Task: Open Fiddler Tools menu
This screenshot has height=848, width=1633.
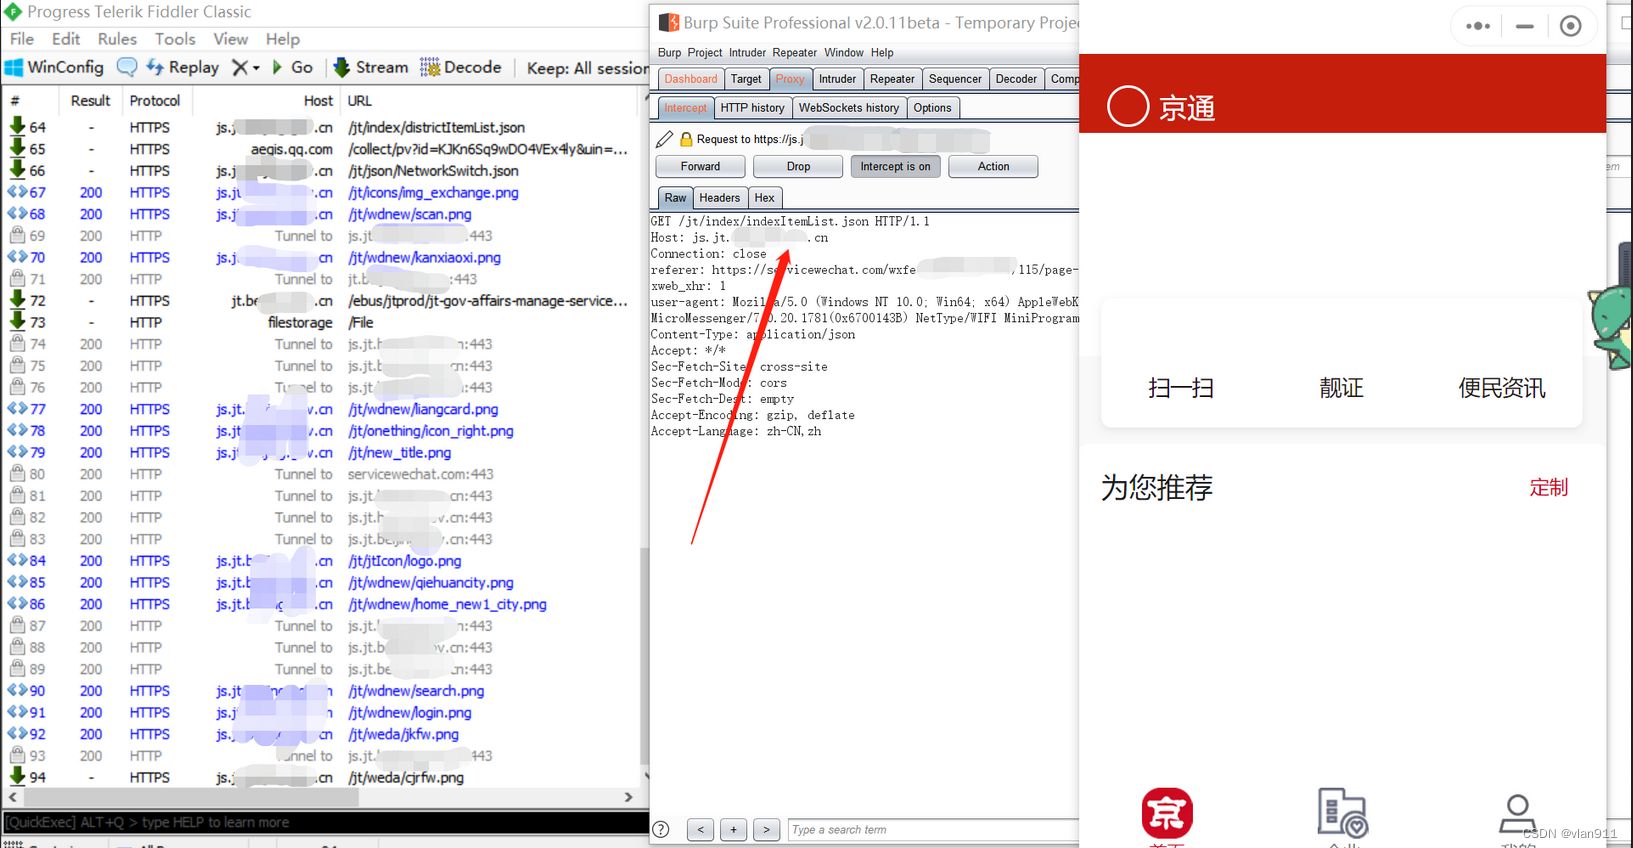Action: pyautogui.click(x=175, y=39)
